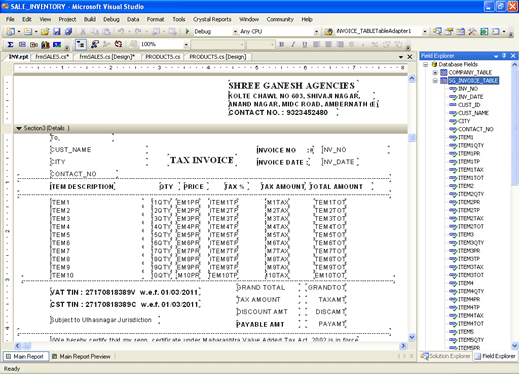Click the report vertical scrollbar down arrow
Screen dimensions: 519x374
(x=412, y=337)
